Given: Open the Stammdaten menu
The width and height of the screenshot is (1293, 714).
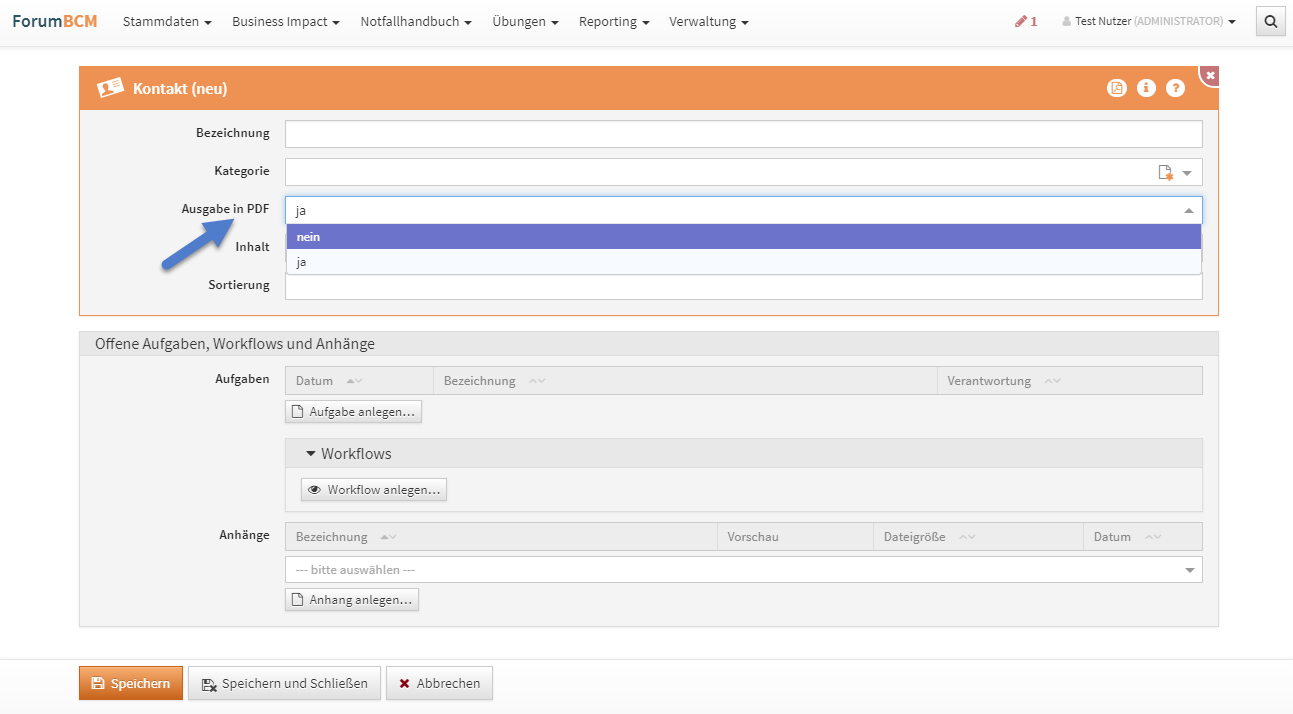Looking at the screenshot, I should tap(167, 21).
